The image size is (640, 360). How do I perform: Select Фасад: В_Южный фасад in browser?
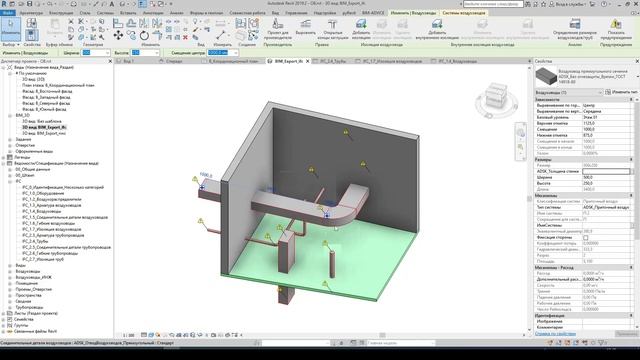point(44,109)
